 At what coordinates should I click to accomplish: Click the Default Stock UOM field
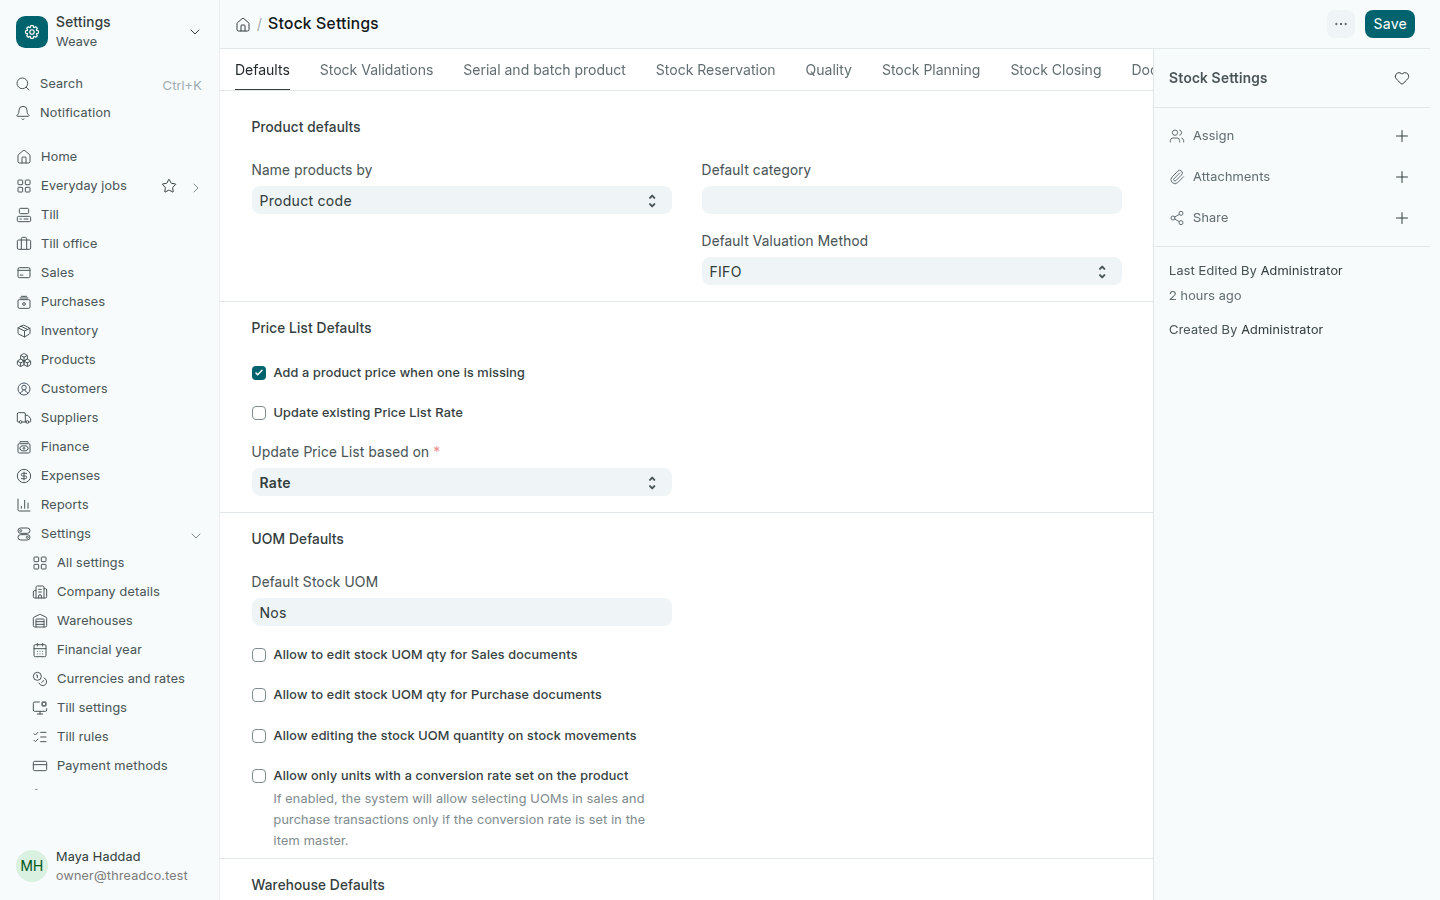tap(461, 612)
